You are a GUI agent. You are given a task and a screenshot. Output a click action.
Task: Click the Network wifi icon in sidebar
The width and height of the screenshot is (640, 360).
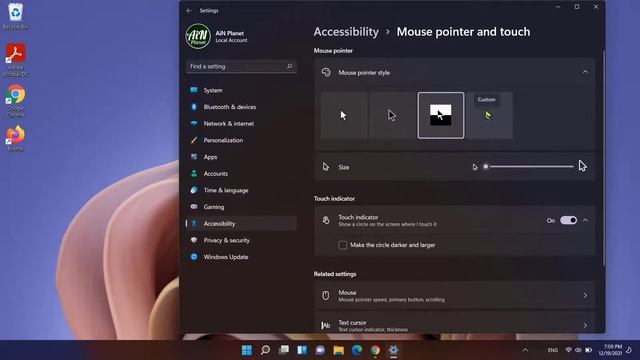(x=194, y=123)
